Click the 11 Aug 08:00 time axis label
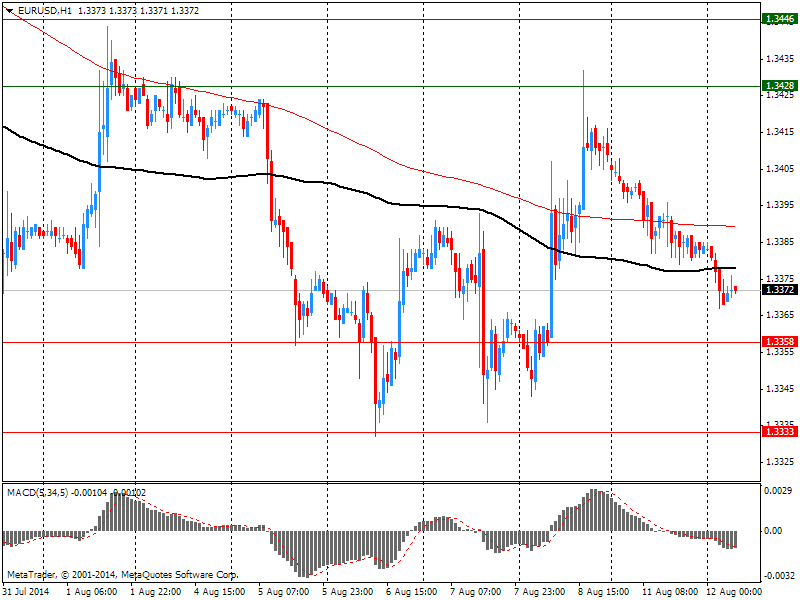Image resolution: width=800 pixels, height=600 pixels. [670, 592]
